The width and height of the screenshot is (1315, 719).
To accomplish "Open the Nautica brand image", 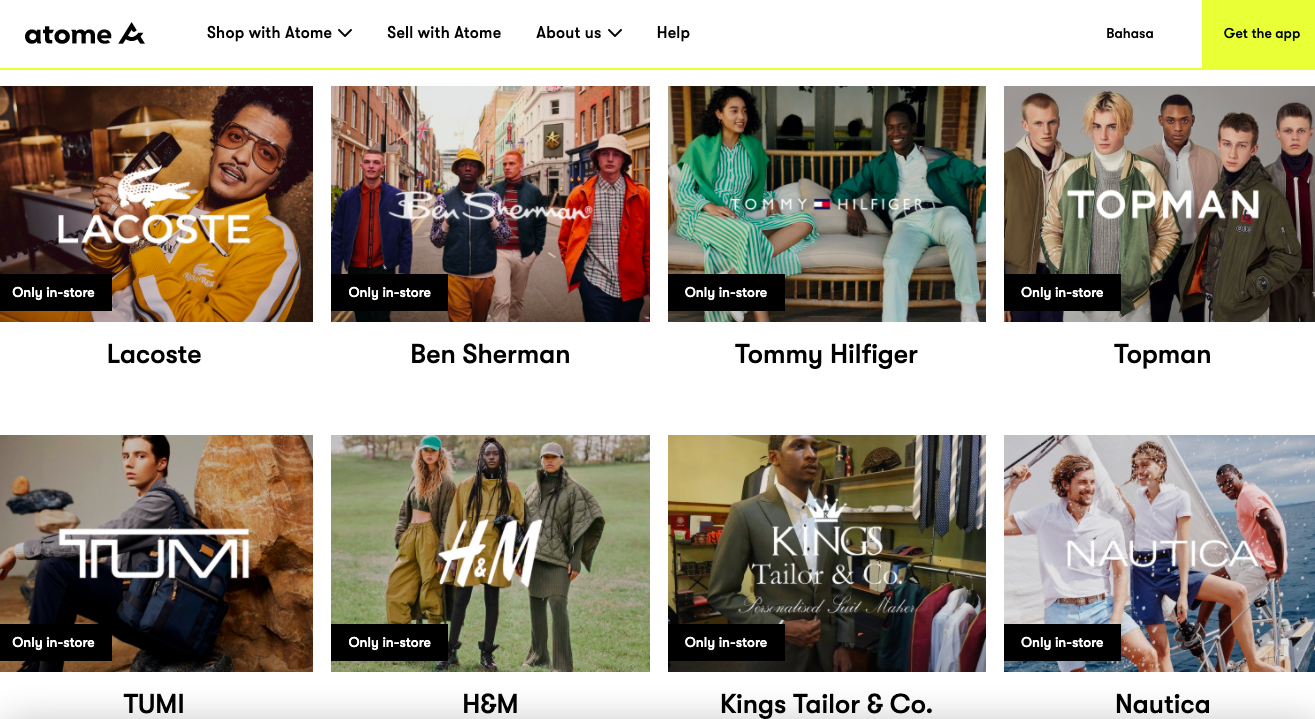I will point(1159,553).
